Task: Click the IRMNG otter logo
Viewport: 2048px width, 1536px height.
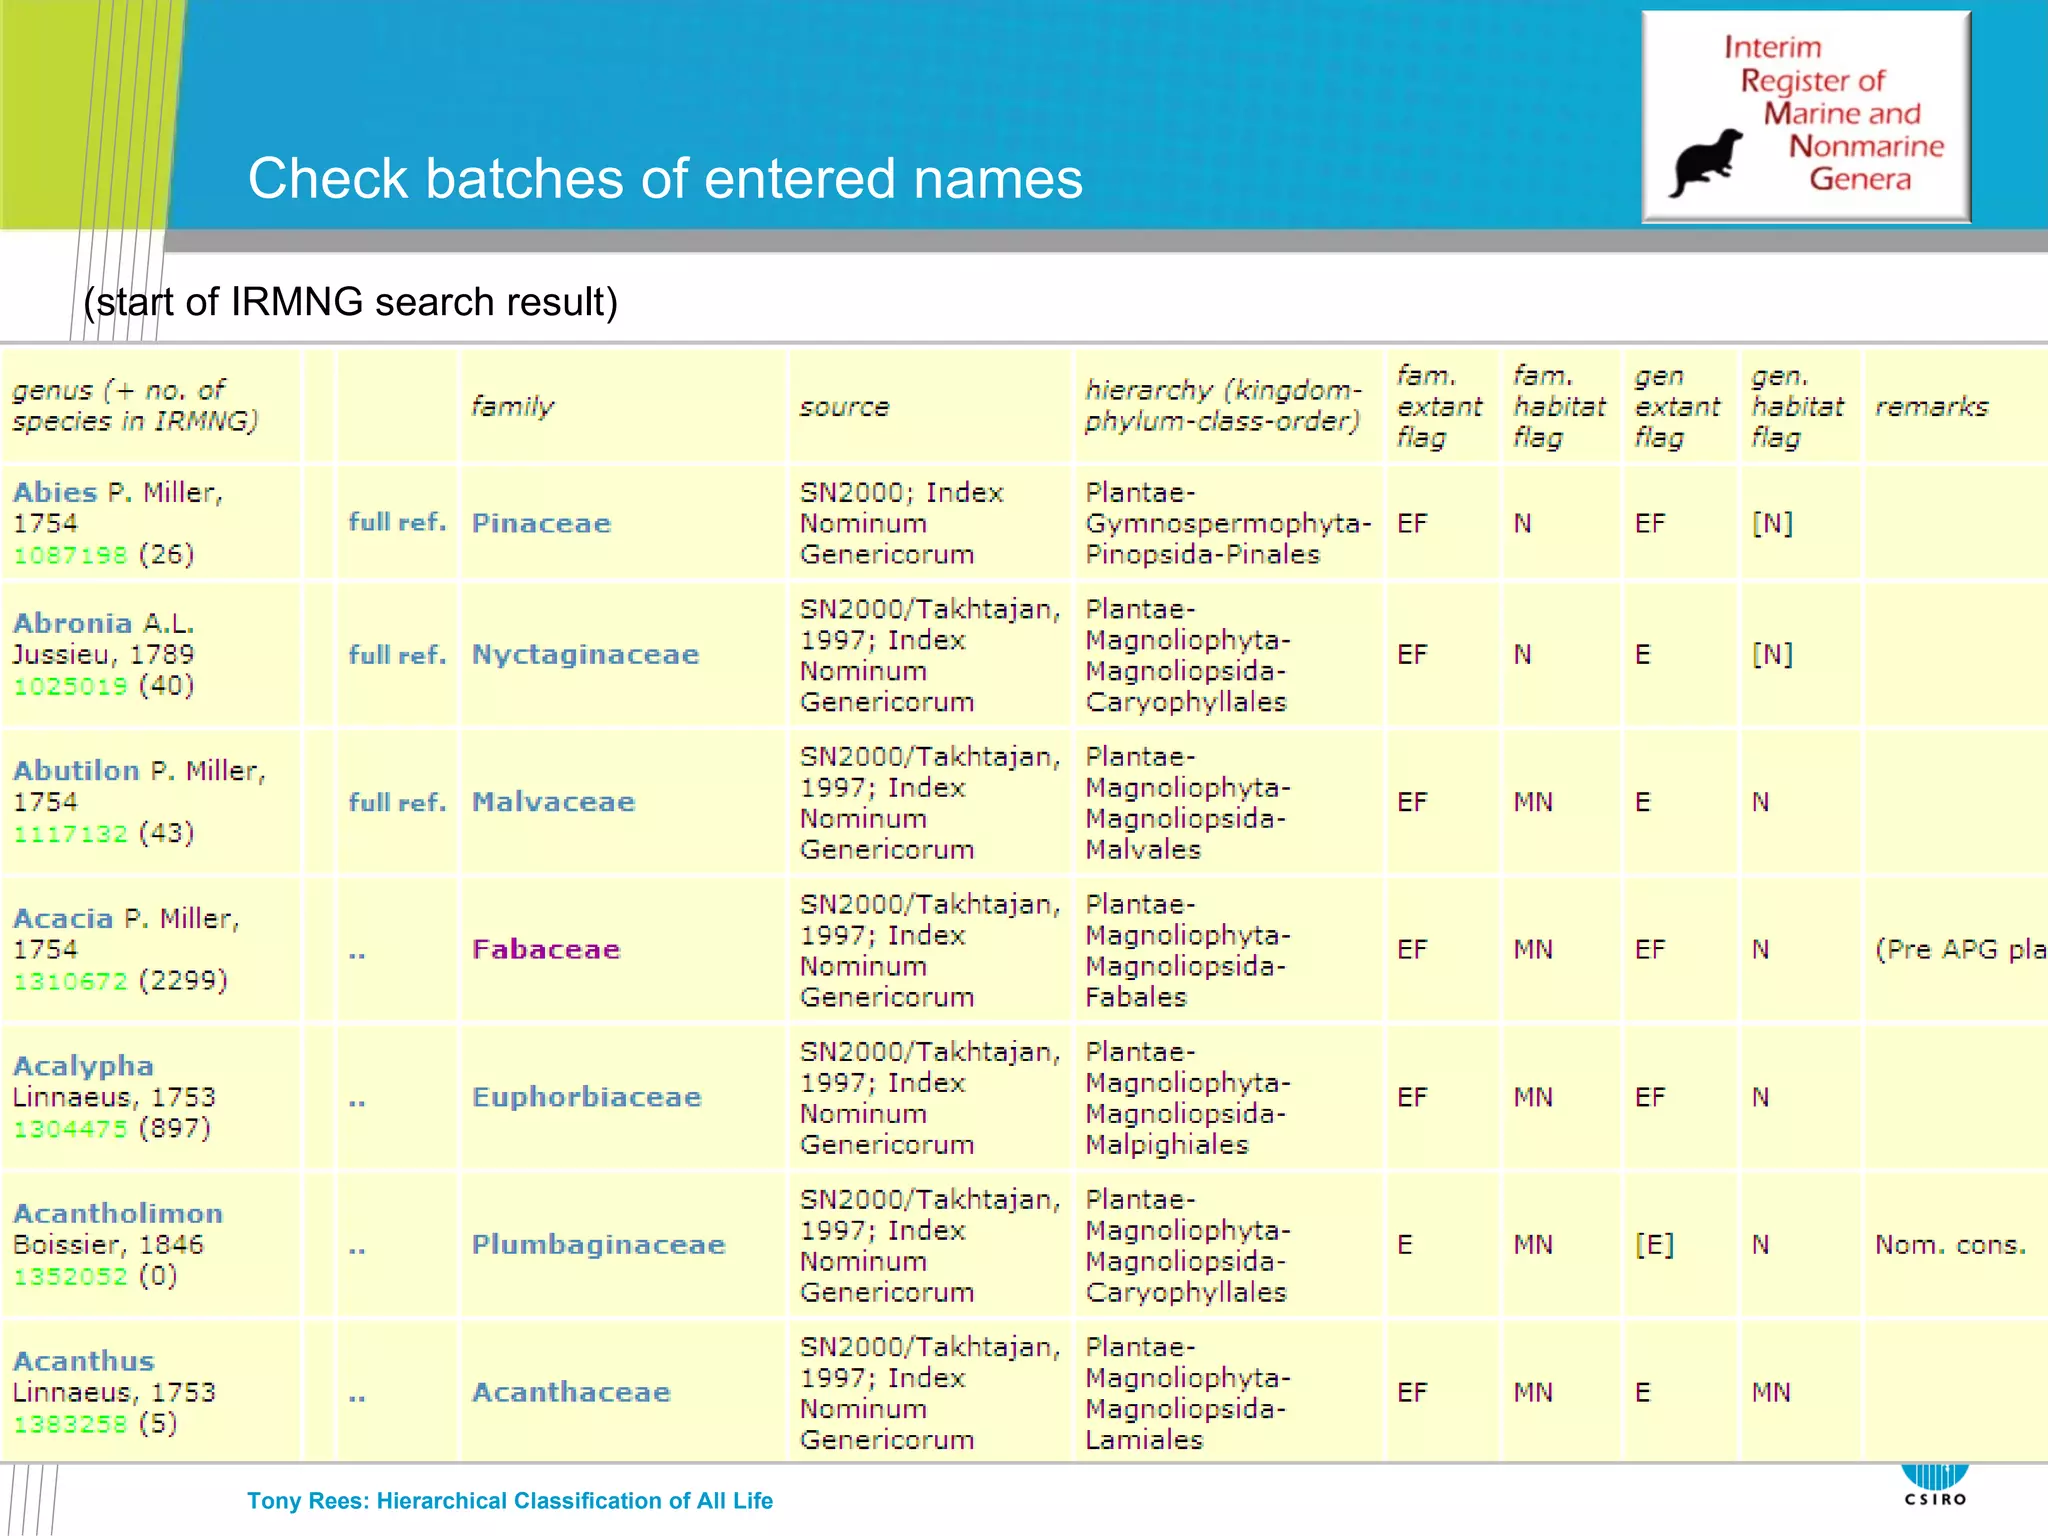Action: pyautogui.click(x=1806, y=116)
